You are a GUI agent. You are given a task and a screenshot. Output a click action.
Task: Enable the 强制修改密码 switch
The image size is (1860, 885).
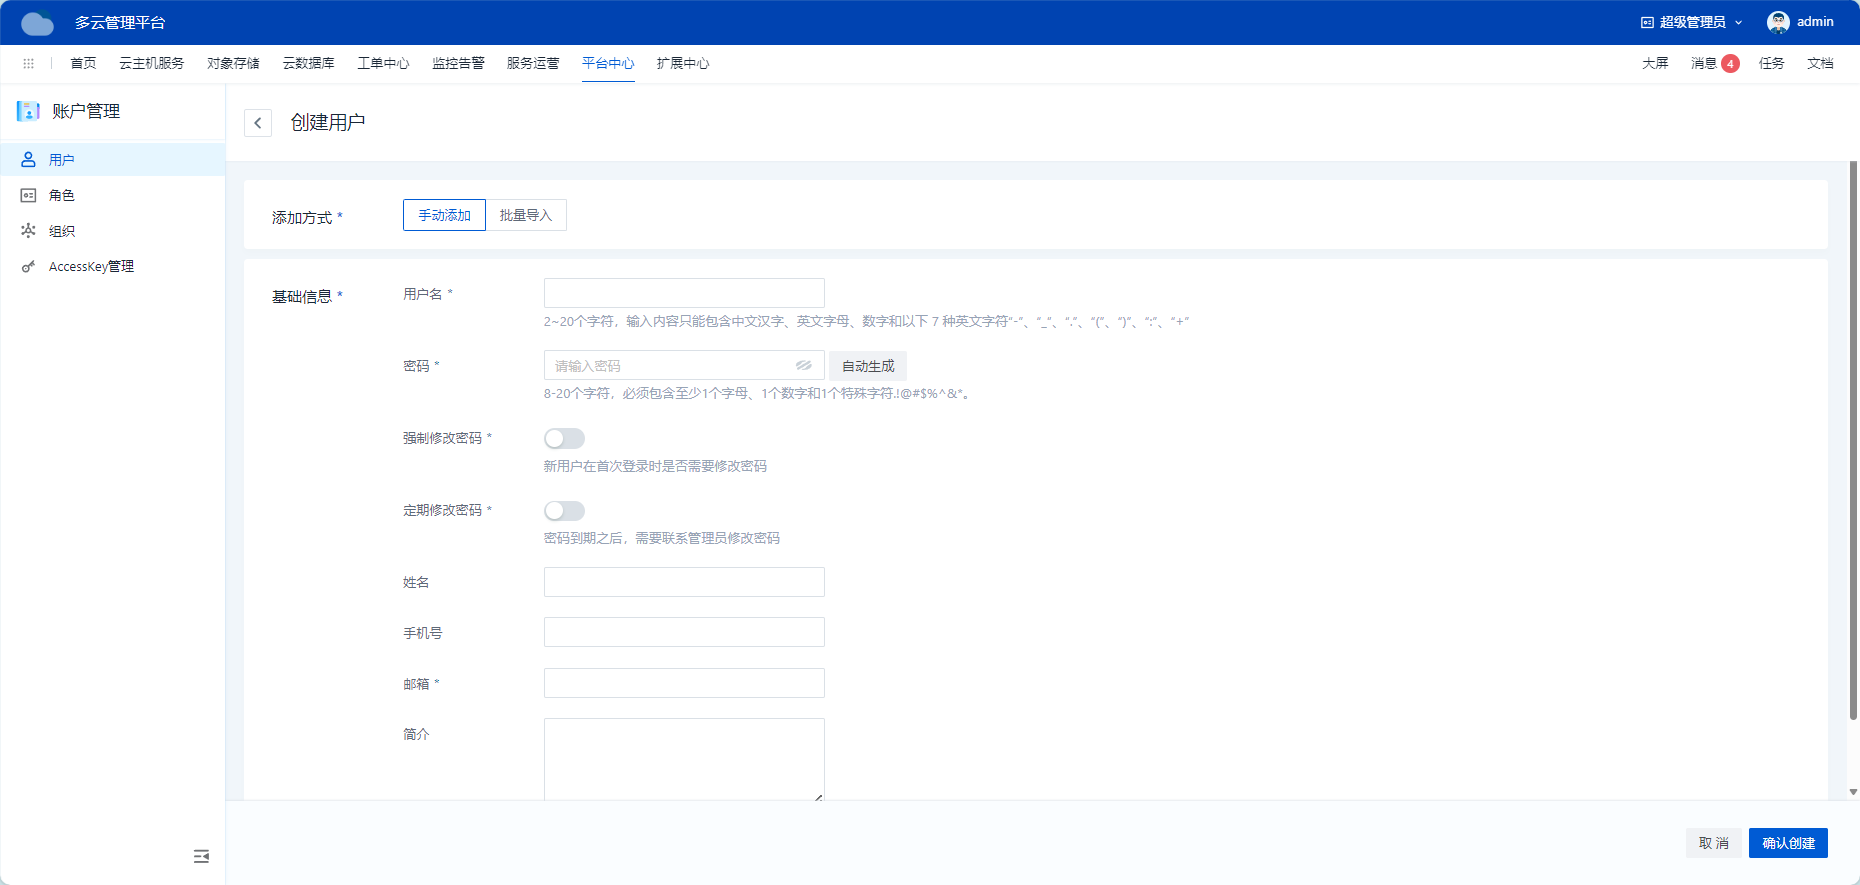564,439
